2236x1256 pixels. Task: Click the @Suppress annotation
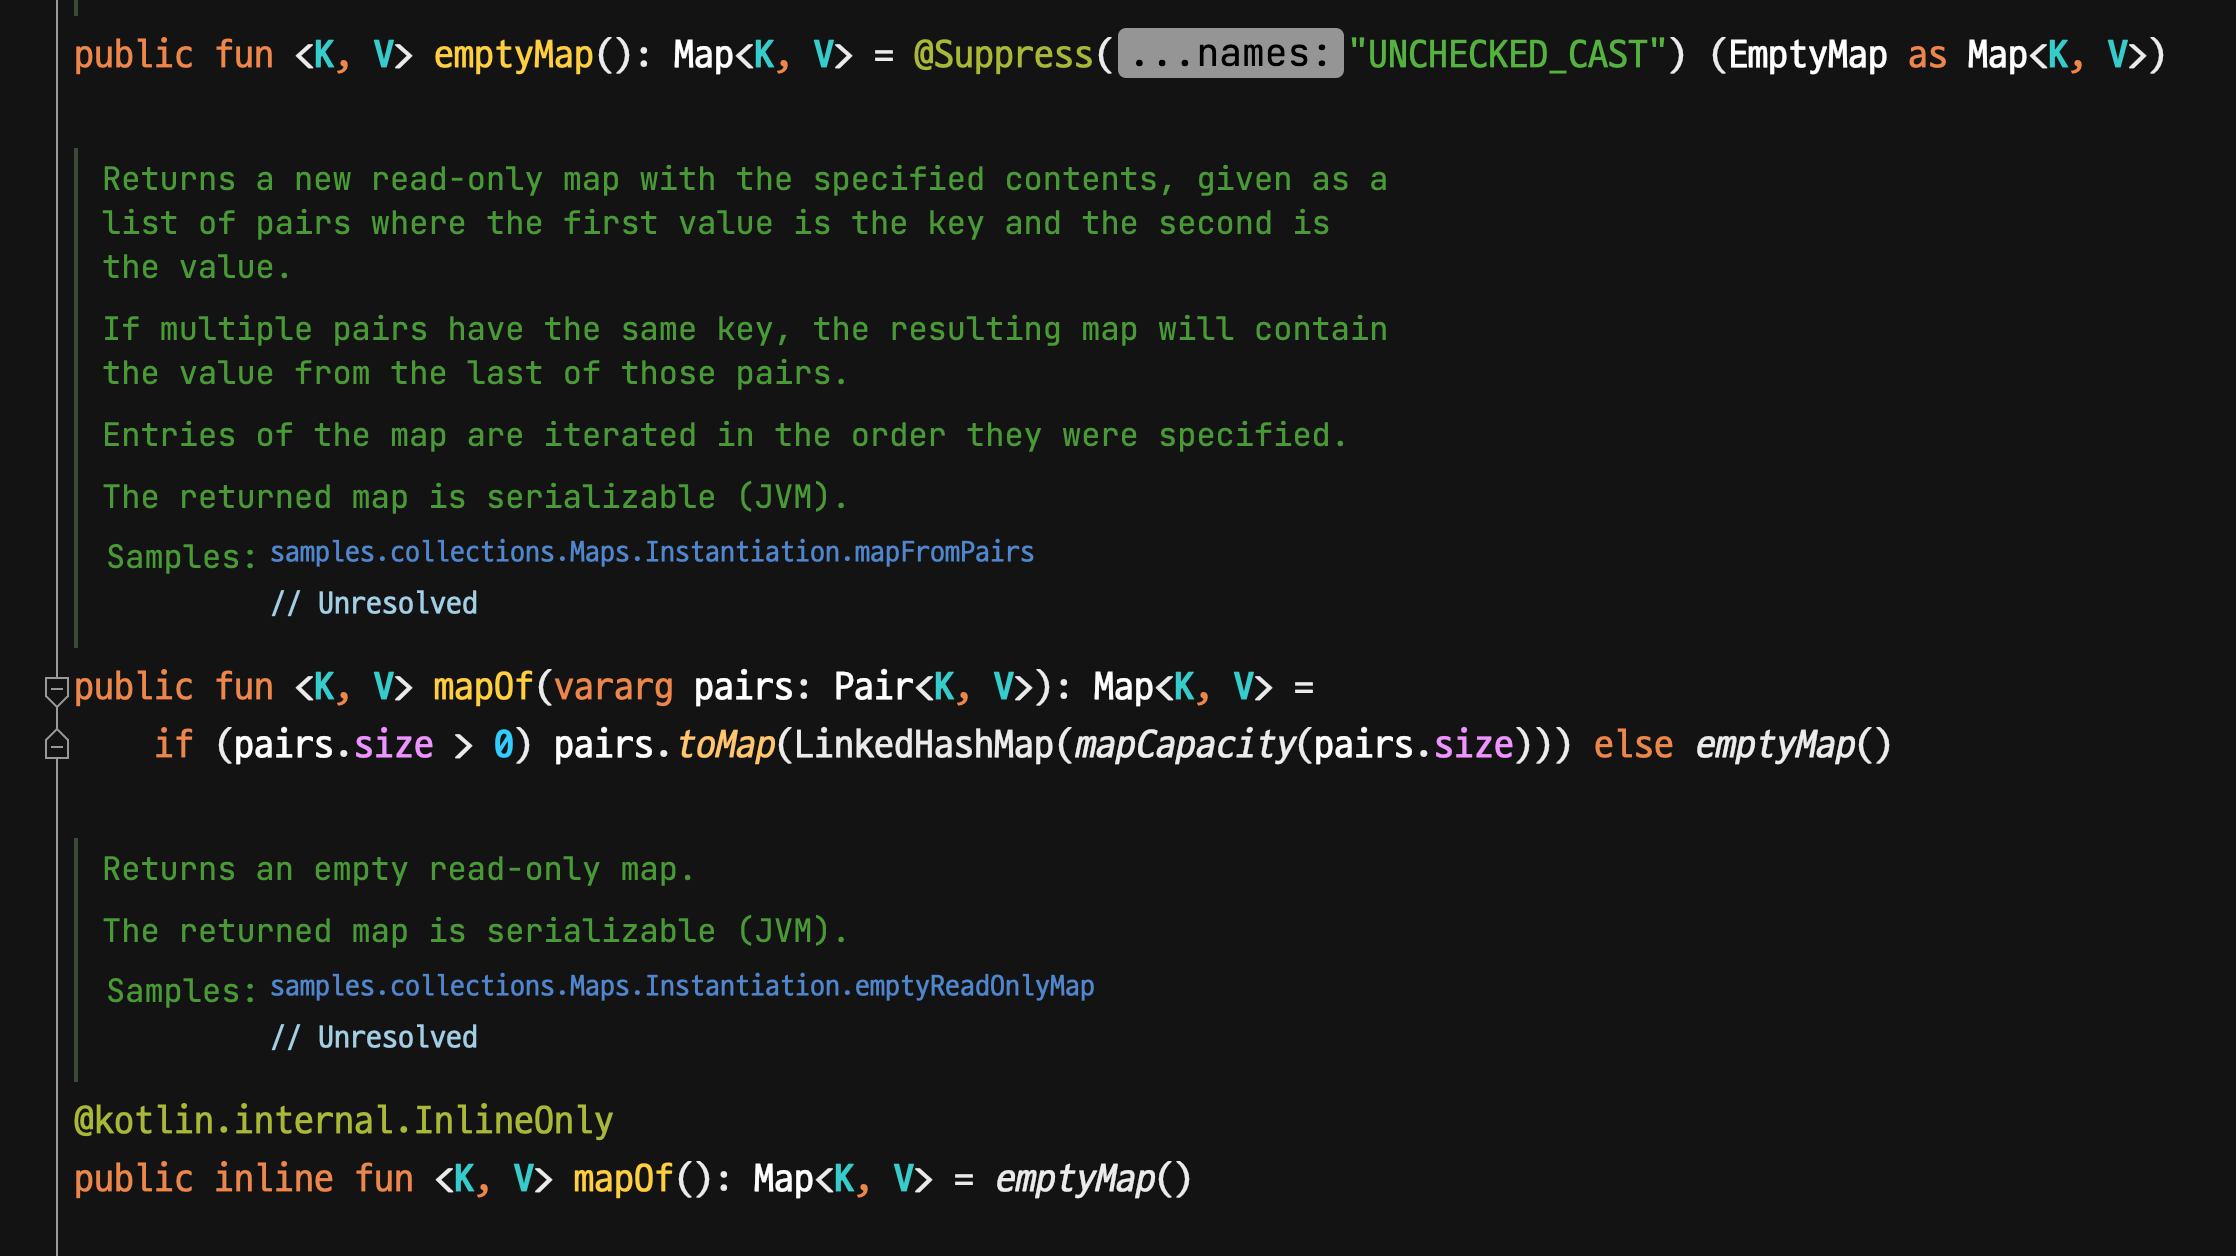coord(1003,54)
